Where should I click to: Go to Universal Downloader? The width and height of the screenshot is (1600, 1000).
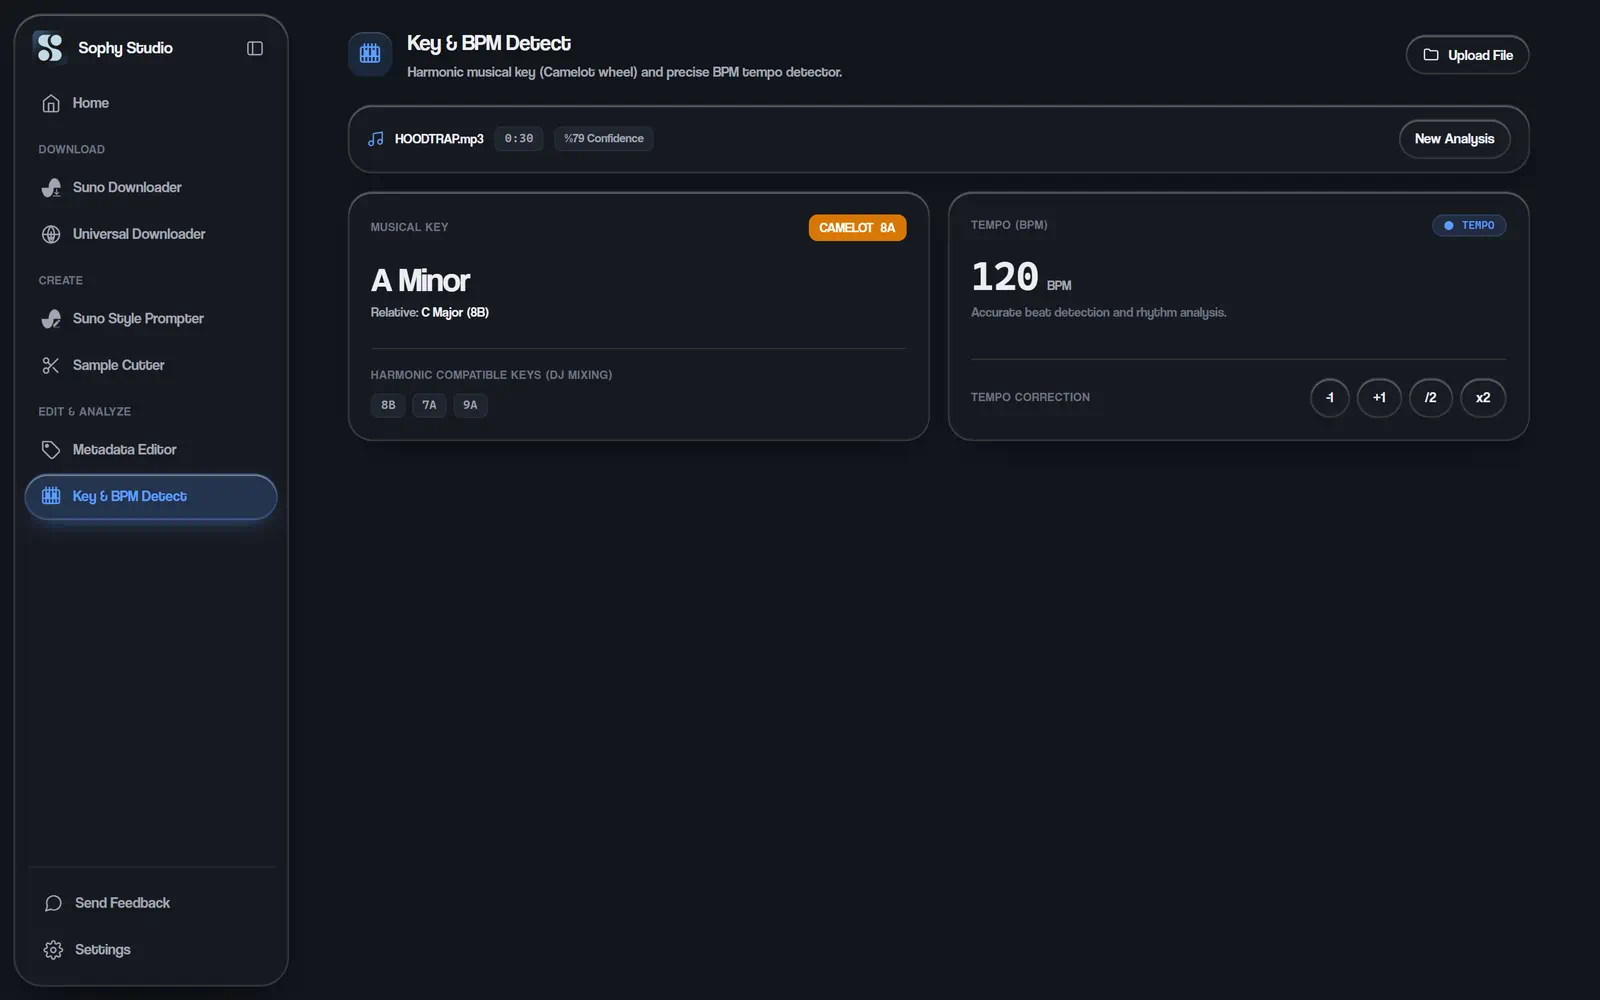[151, 234]
